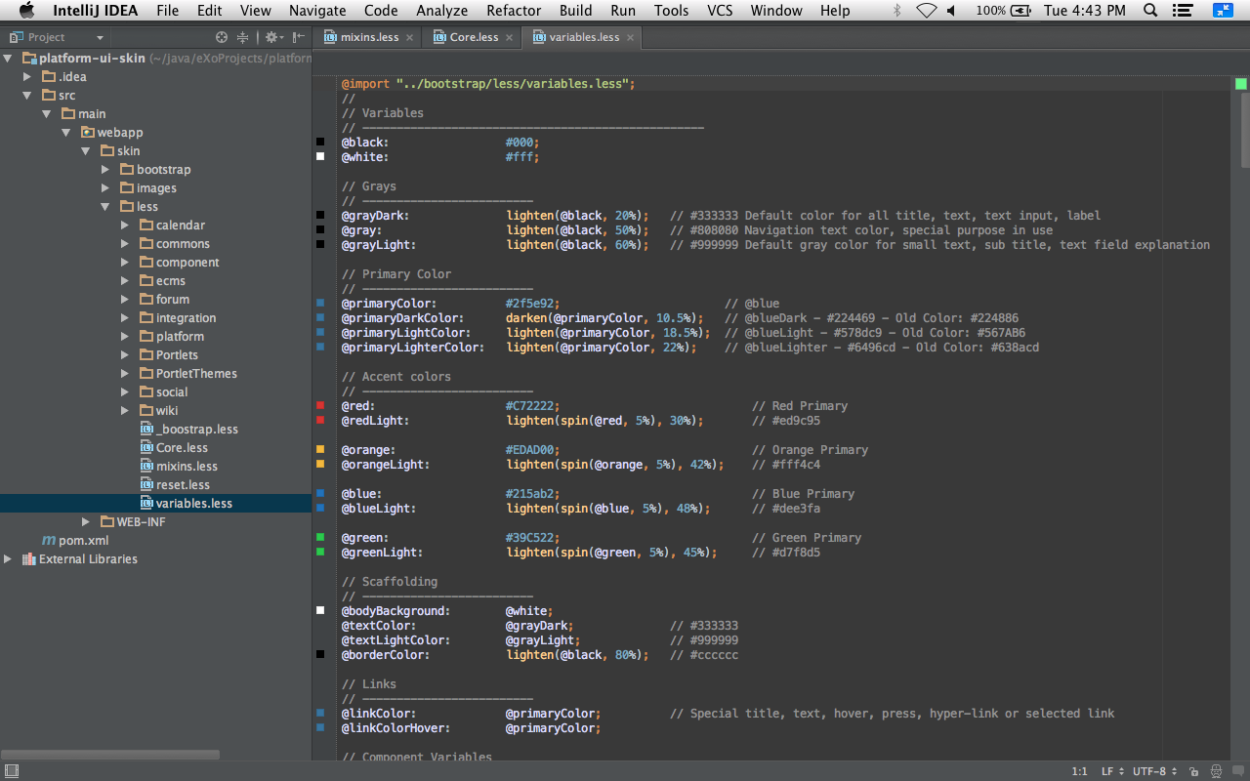Click the Collapse All icon in Project panel
This screenshot has height=781, width=1250.
click(x=242, y=37)
